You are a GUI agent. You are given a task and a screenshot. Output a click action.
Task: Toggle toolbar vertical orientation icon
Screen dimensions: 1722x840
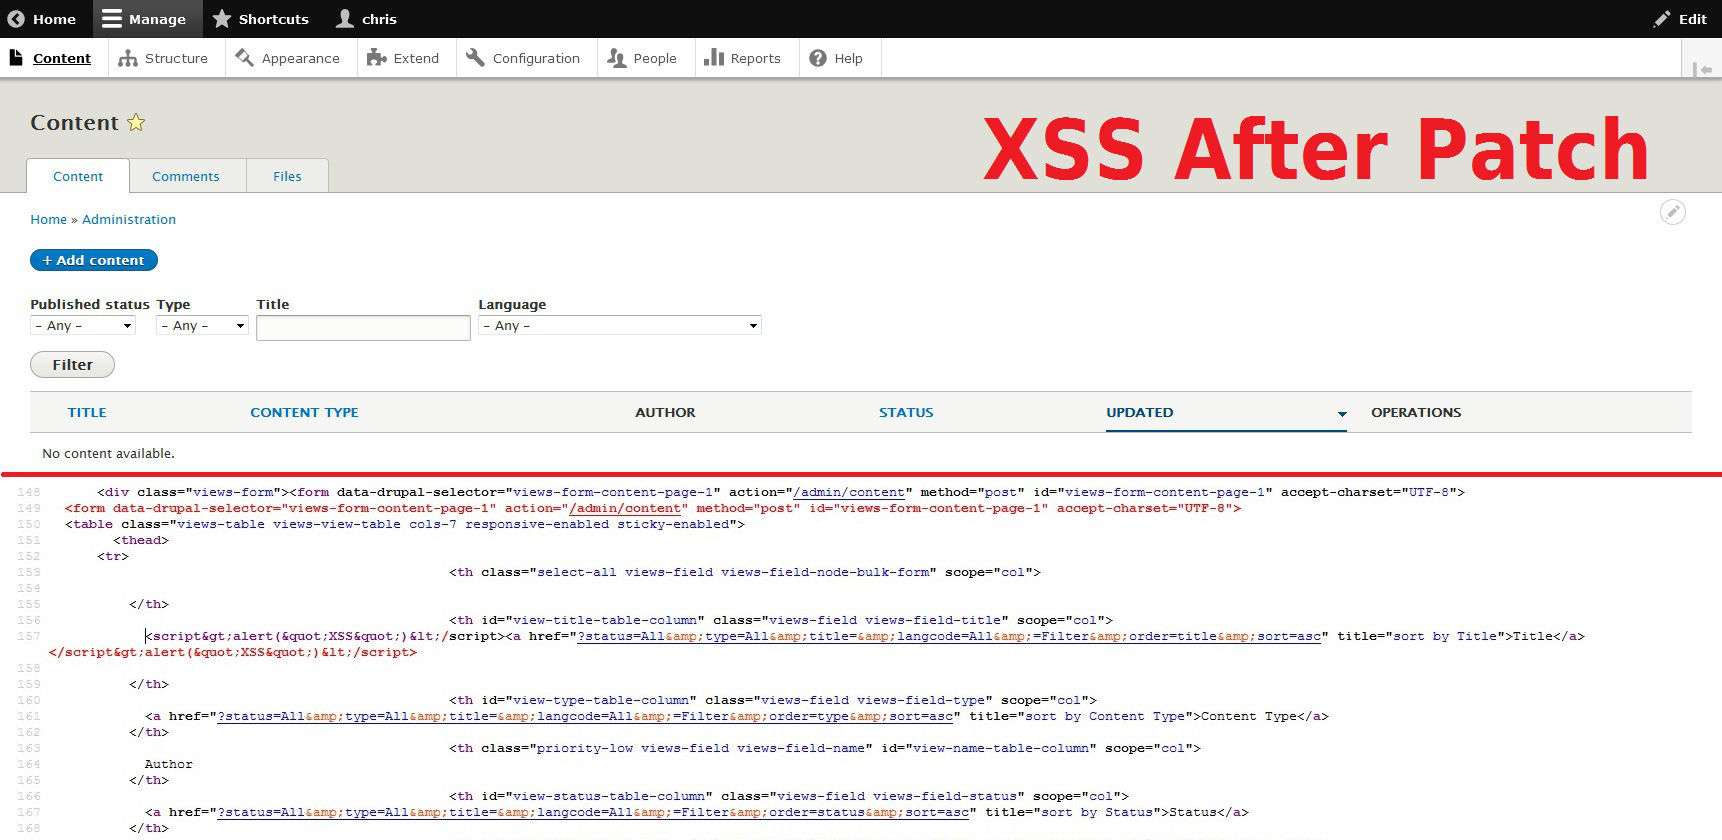[x=1702, y=68]
